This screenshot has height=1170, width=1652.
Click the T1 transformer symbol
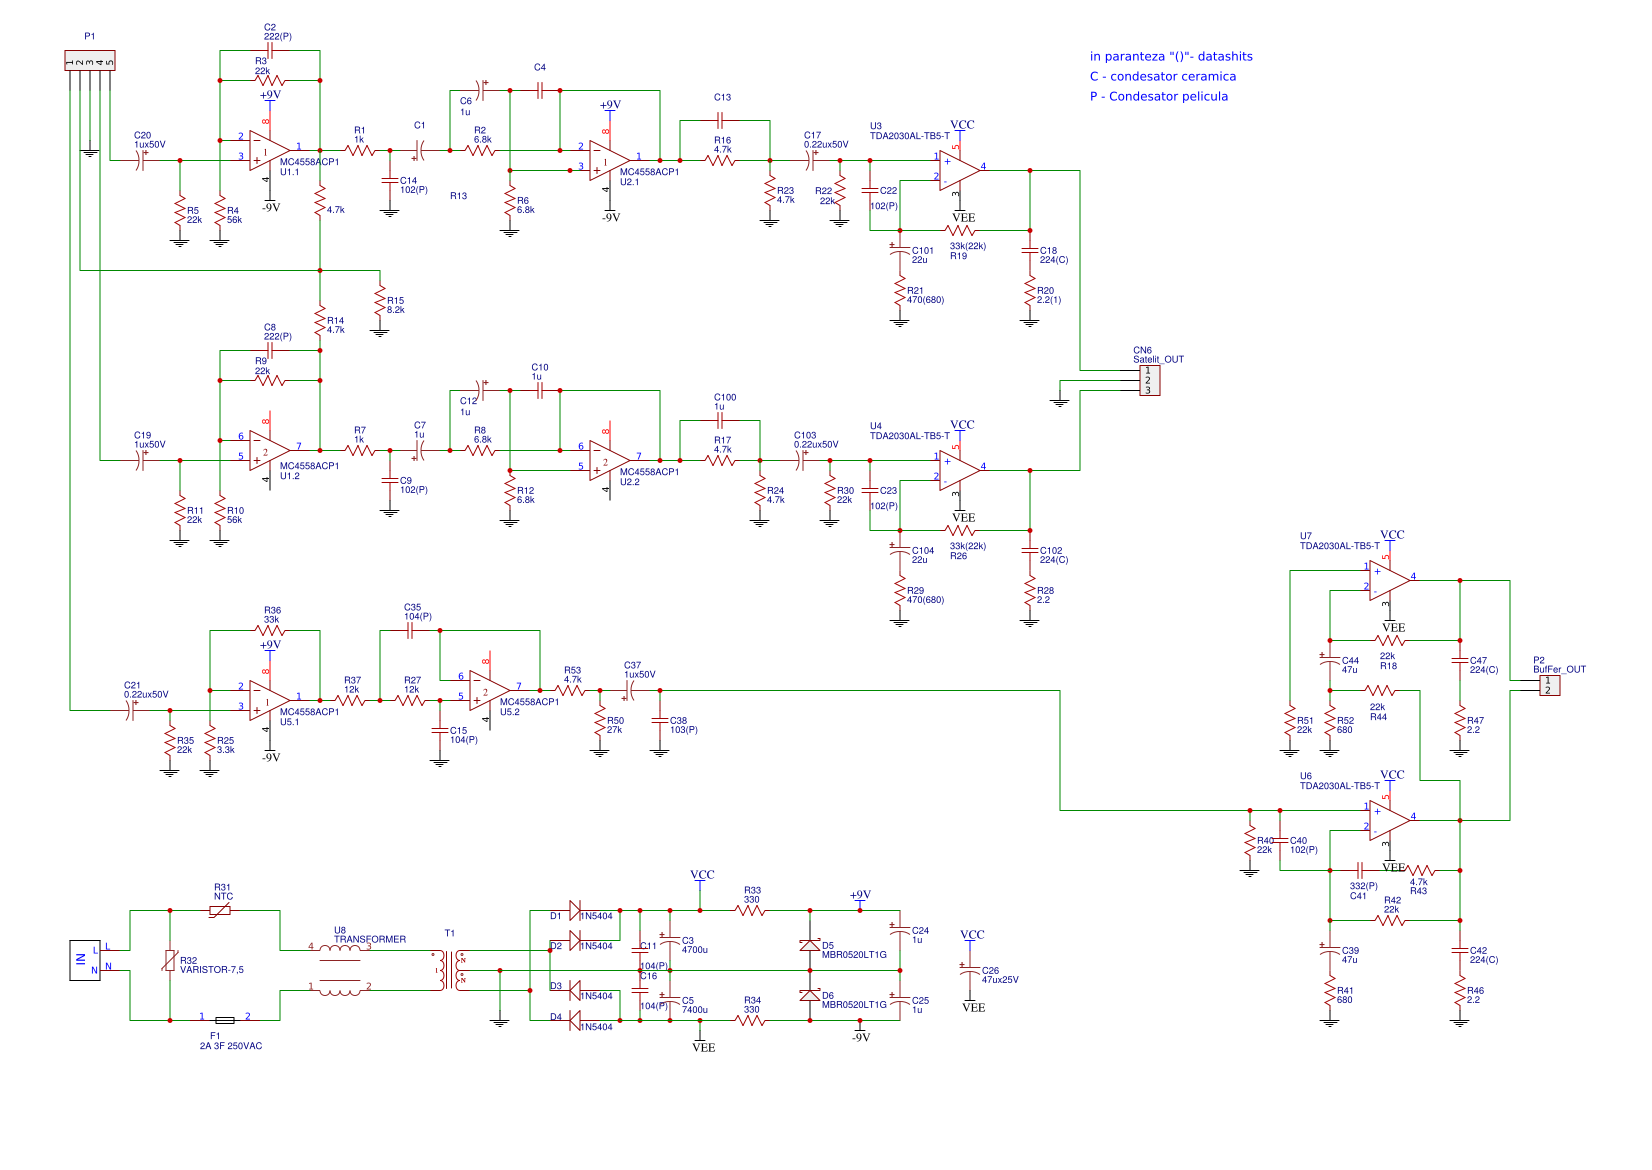(x=450, y=970)
